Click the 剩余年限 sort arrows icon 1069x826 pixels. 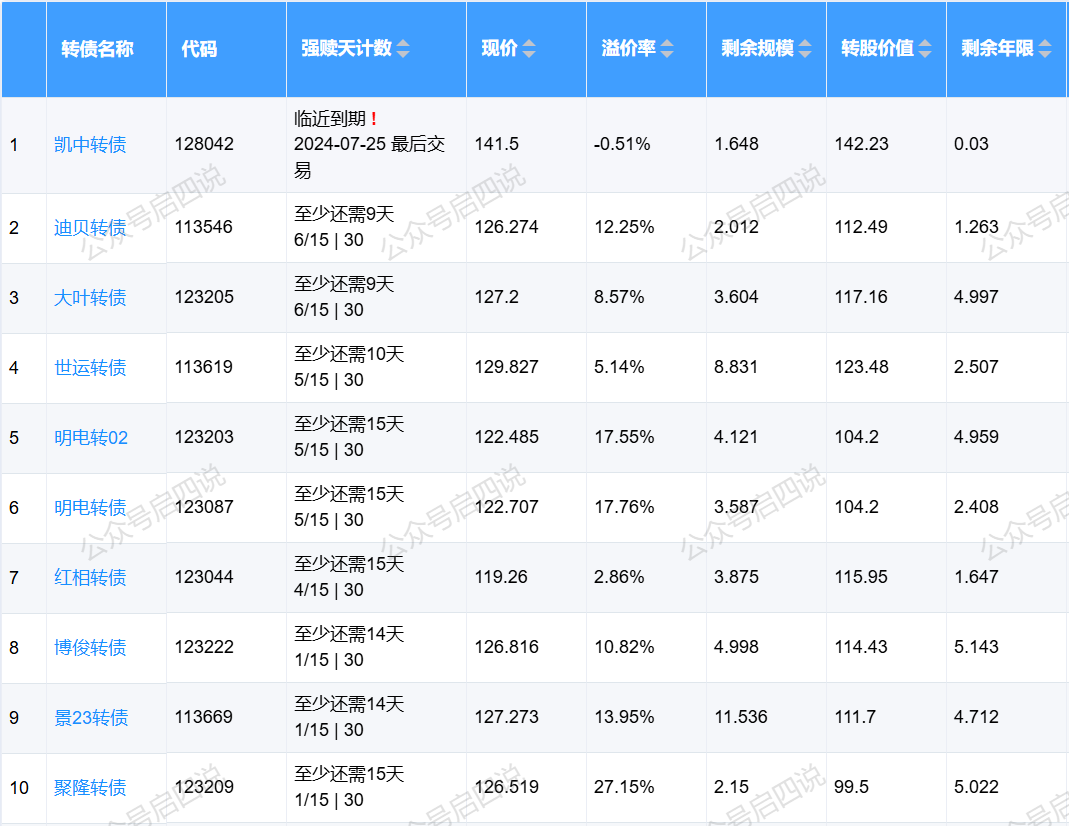tap(1045, 49)
